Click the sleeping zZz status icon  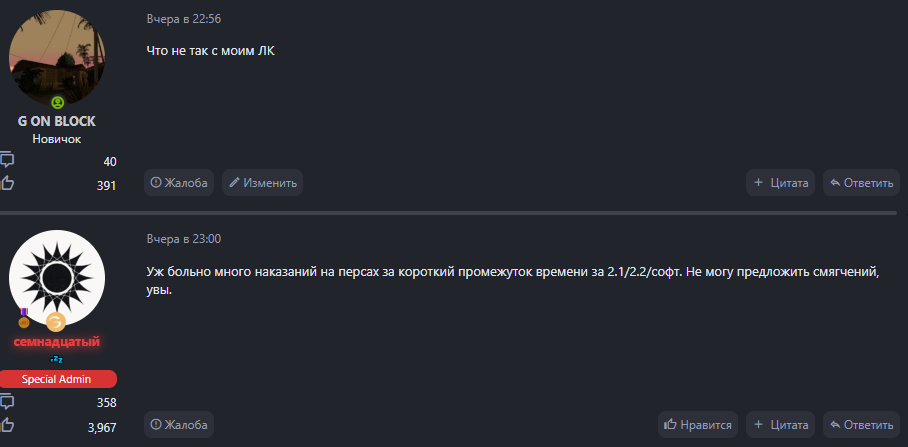57,358
